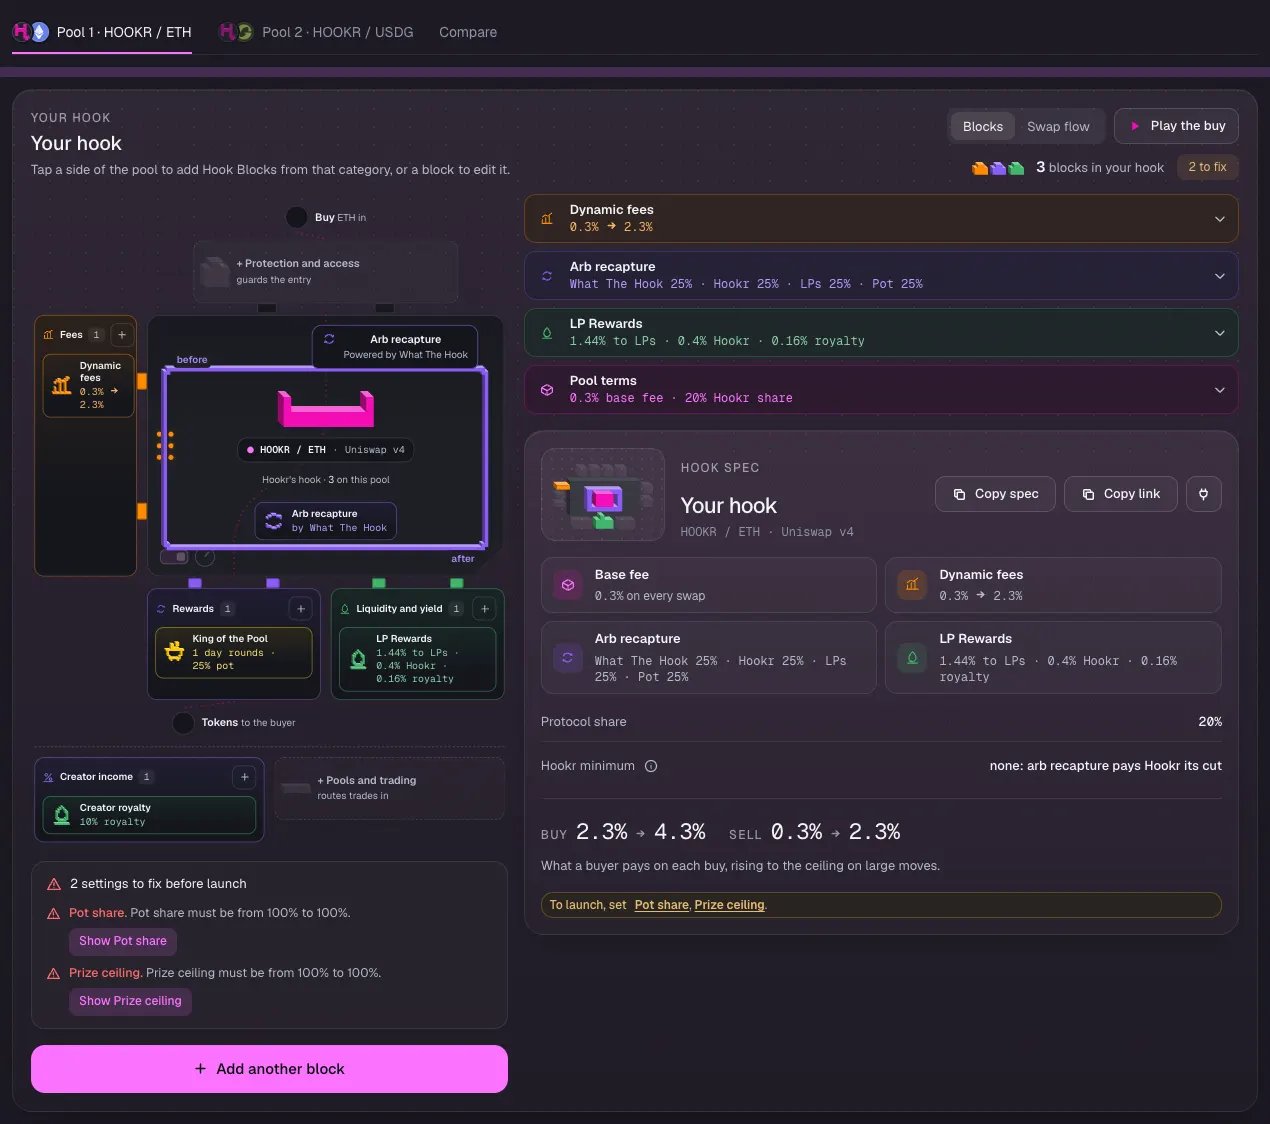Screen dimensions: 1270x1124
Task: Expand the Pool terms accordion chevron
Action: point(1220,390)
